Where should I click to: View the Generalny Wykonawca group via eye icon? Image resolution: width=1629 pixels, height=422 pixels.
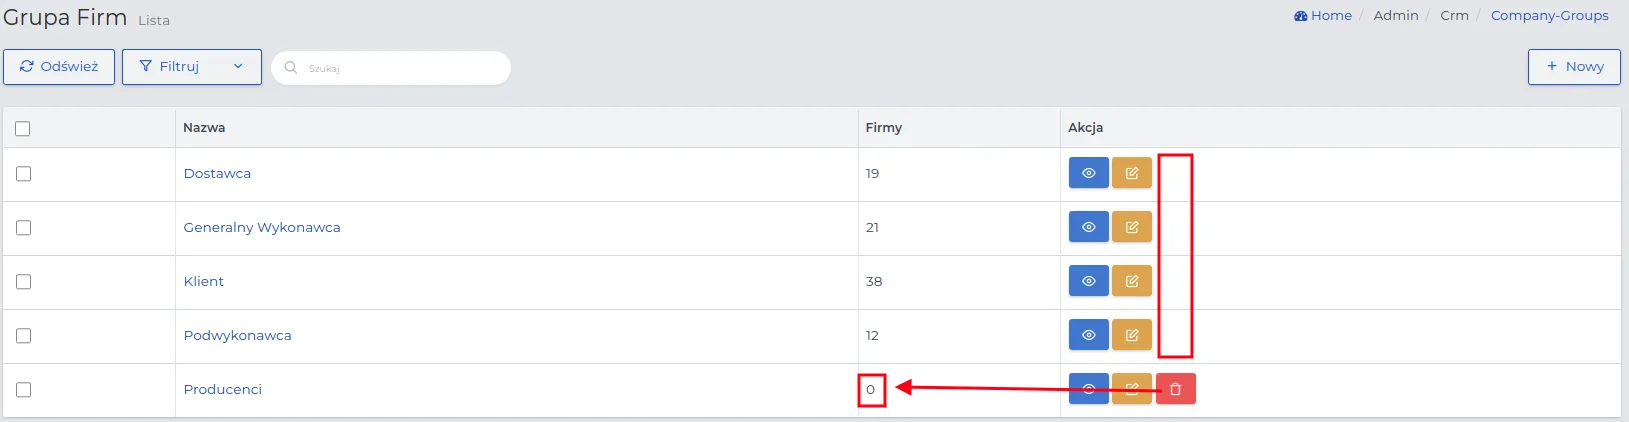(1089, 227)
